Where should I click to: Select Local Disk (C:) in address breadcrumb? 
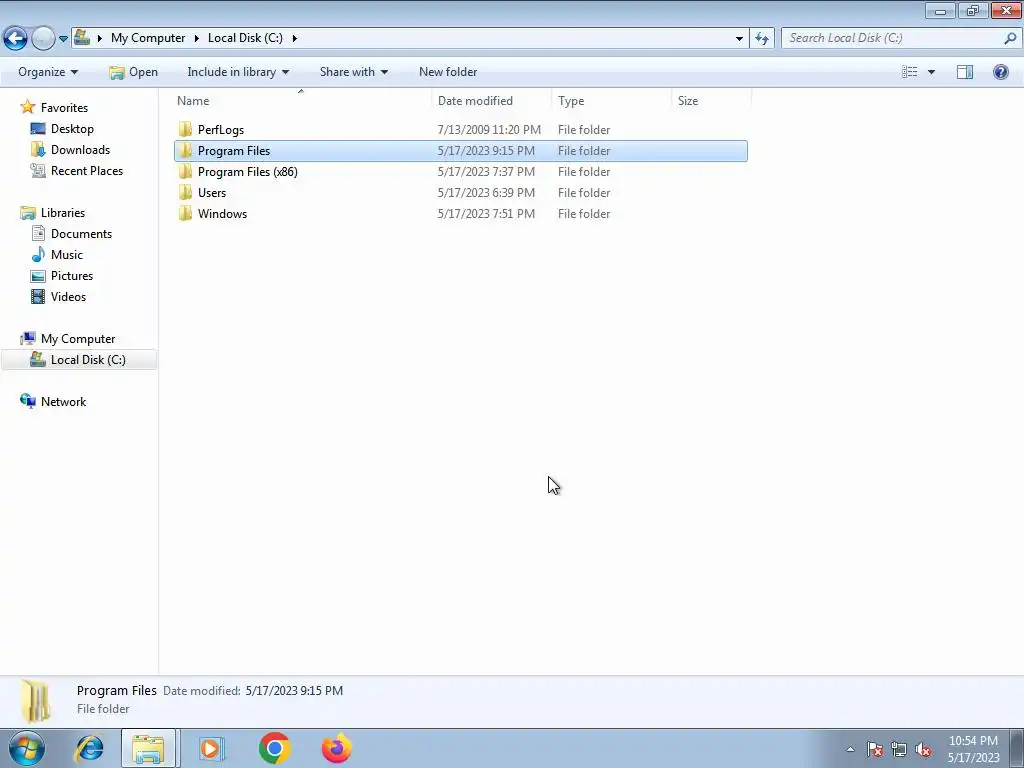(246, 38)
